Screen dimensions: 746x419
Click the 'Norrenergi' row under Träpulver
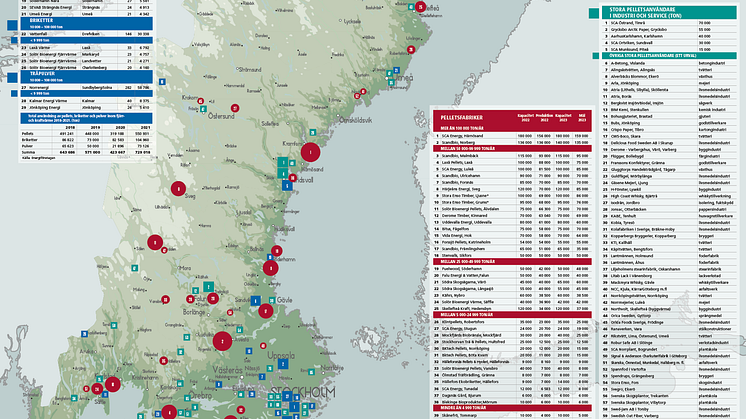(x=86, y=88)
